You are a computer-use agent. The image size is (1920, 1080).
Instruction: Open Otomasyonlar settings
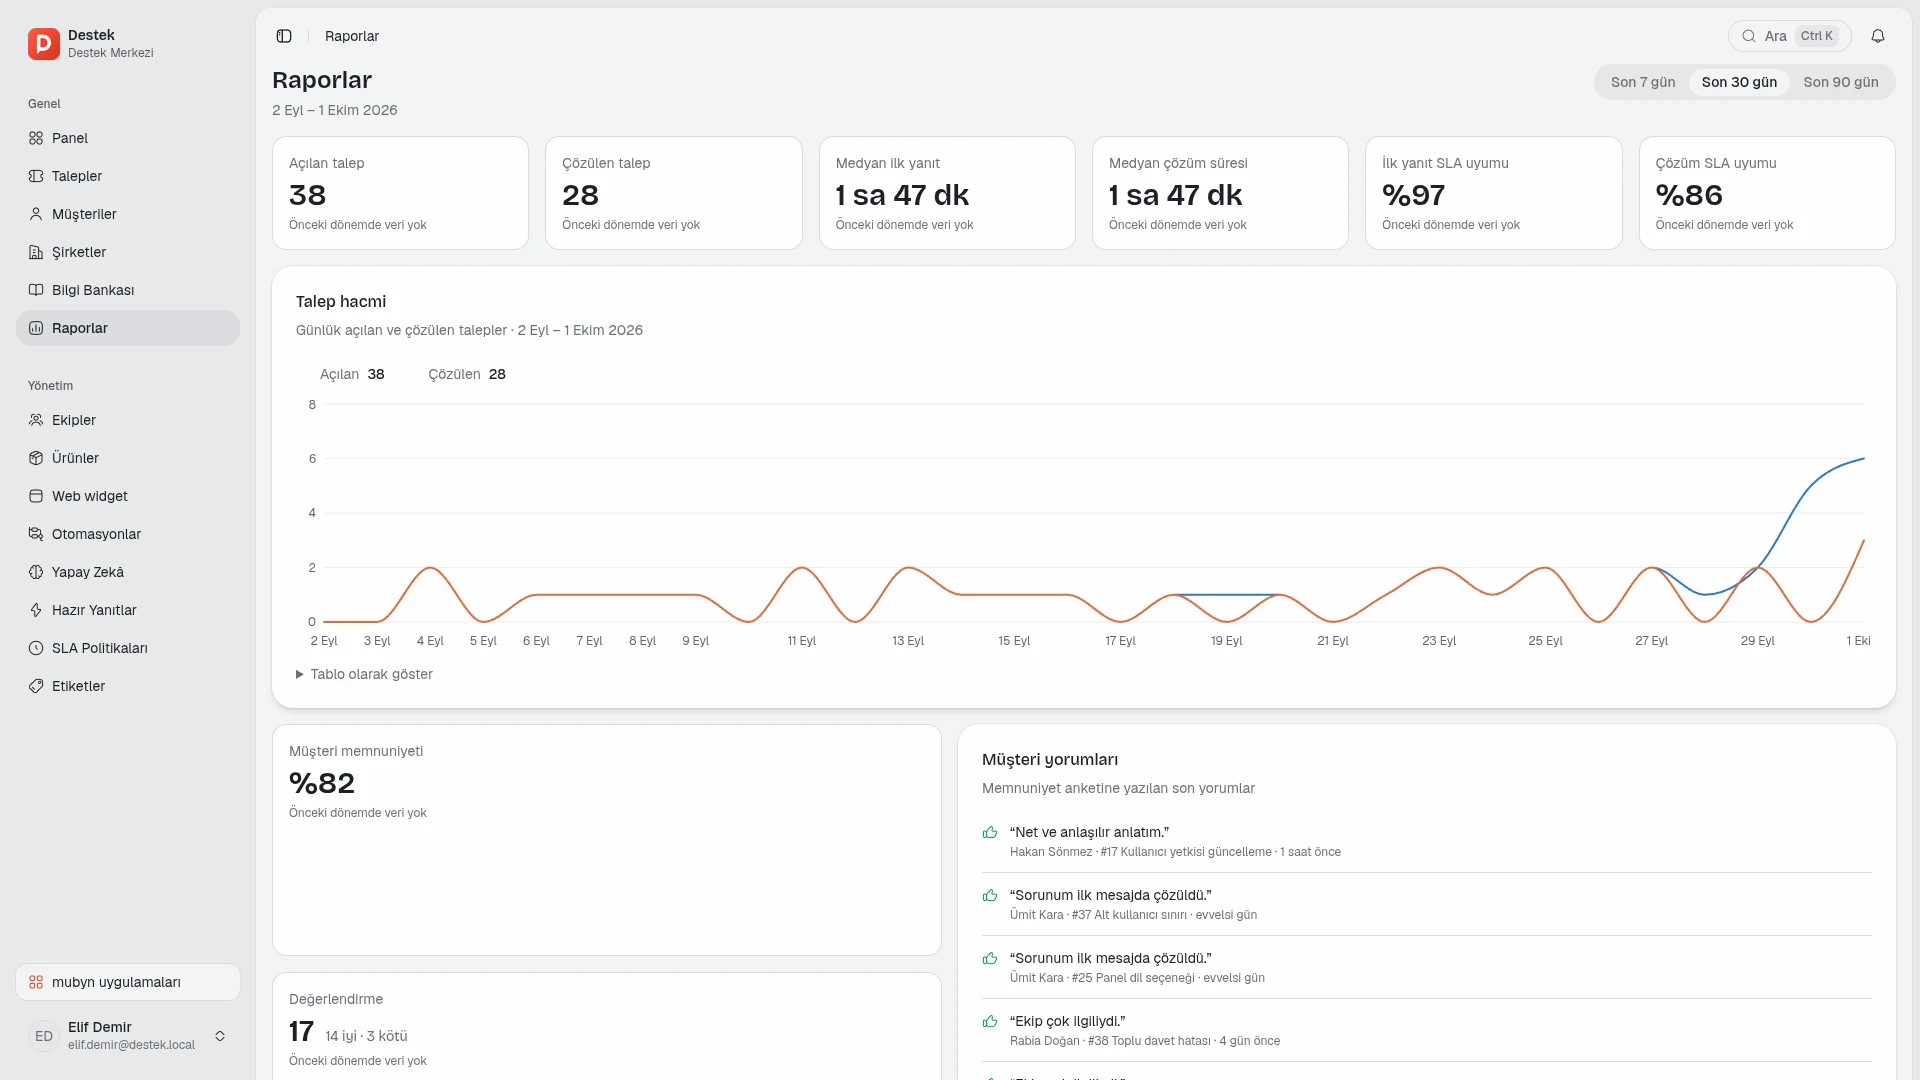pyautogui.click(x=128, y=534)
